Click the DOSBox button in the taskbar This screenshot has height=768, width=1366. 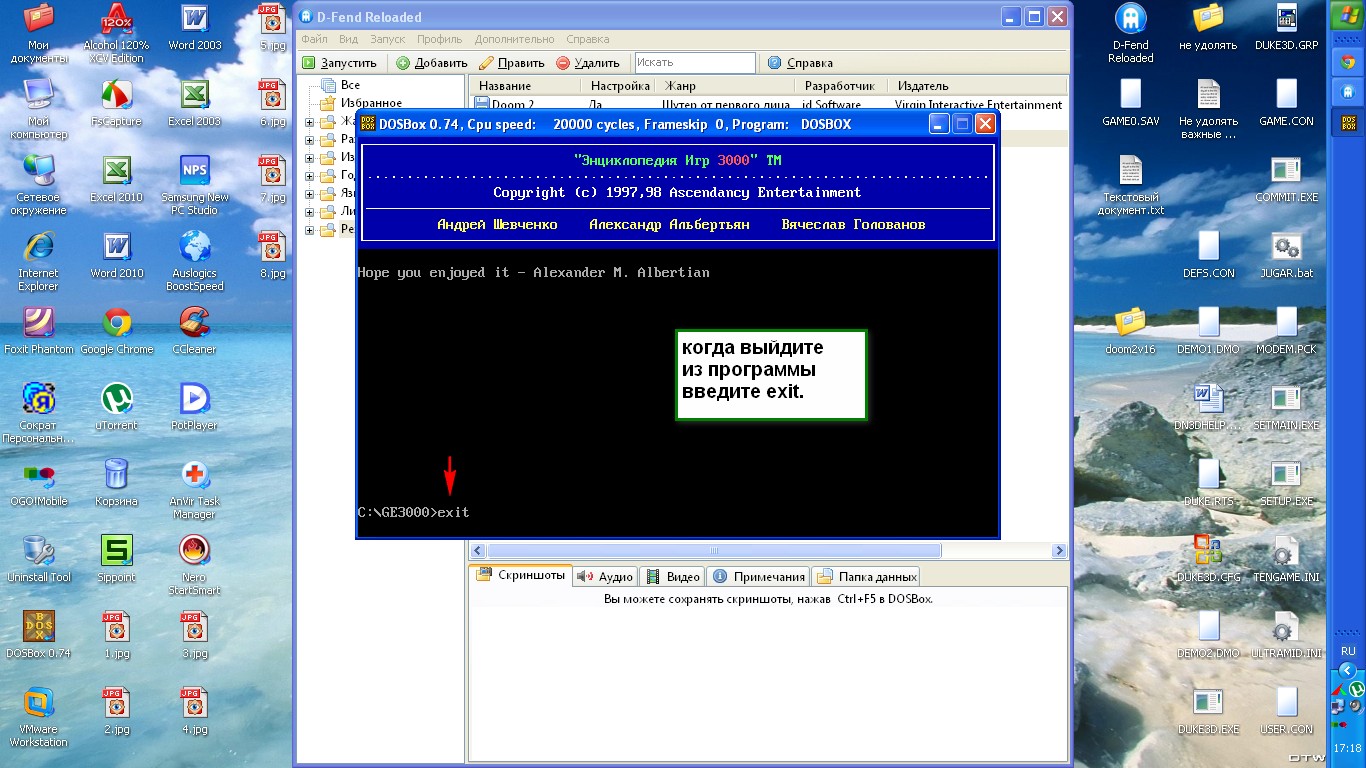[x=1346, y=124]
